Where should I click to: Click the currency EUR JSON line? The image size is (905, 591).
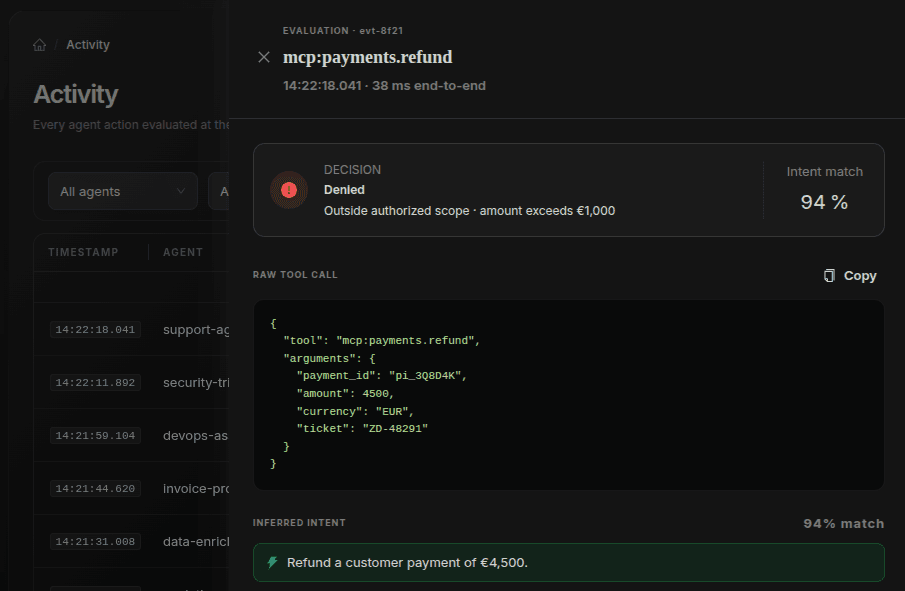click(x=356, y=412)
